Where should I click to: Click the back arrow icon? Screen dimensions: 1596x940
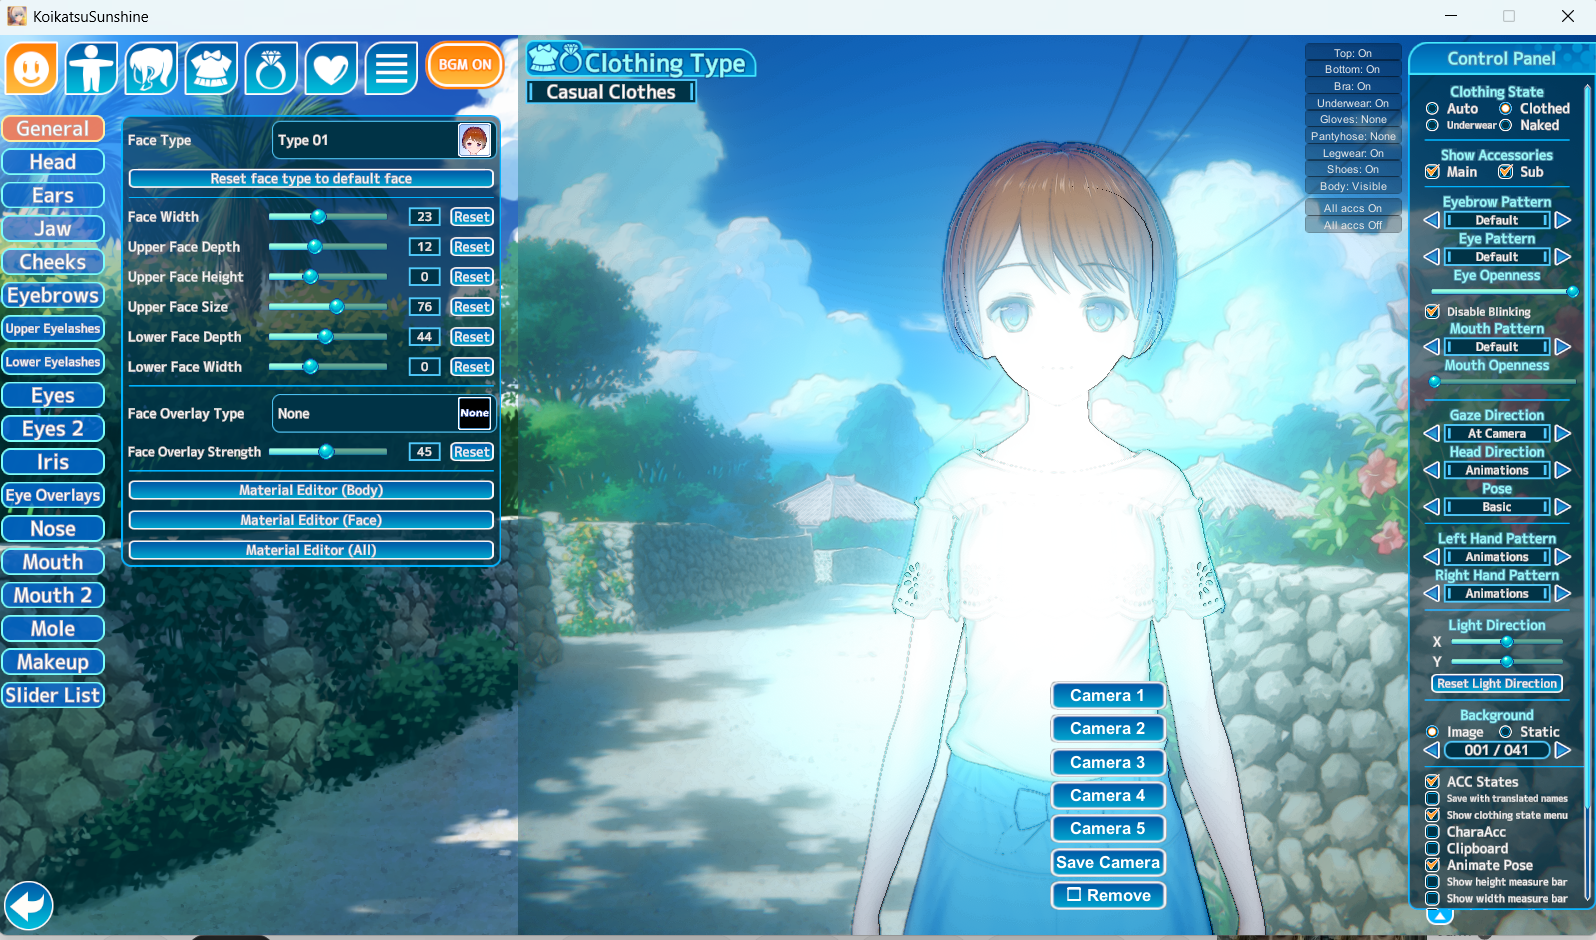[29, 906]
